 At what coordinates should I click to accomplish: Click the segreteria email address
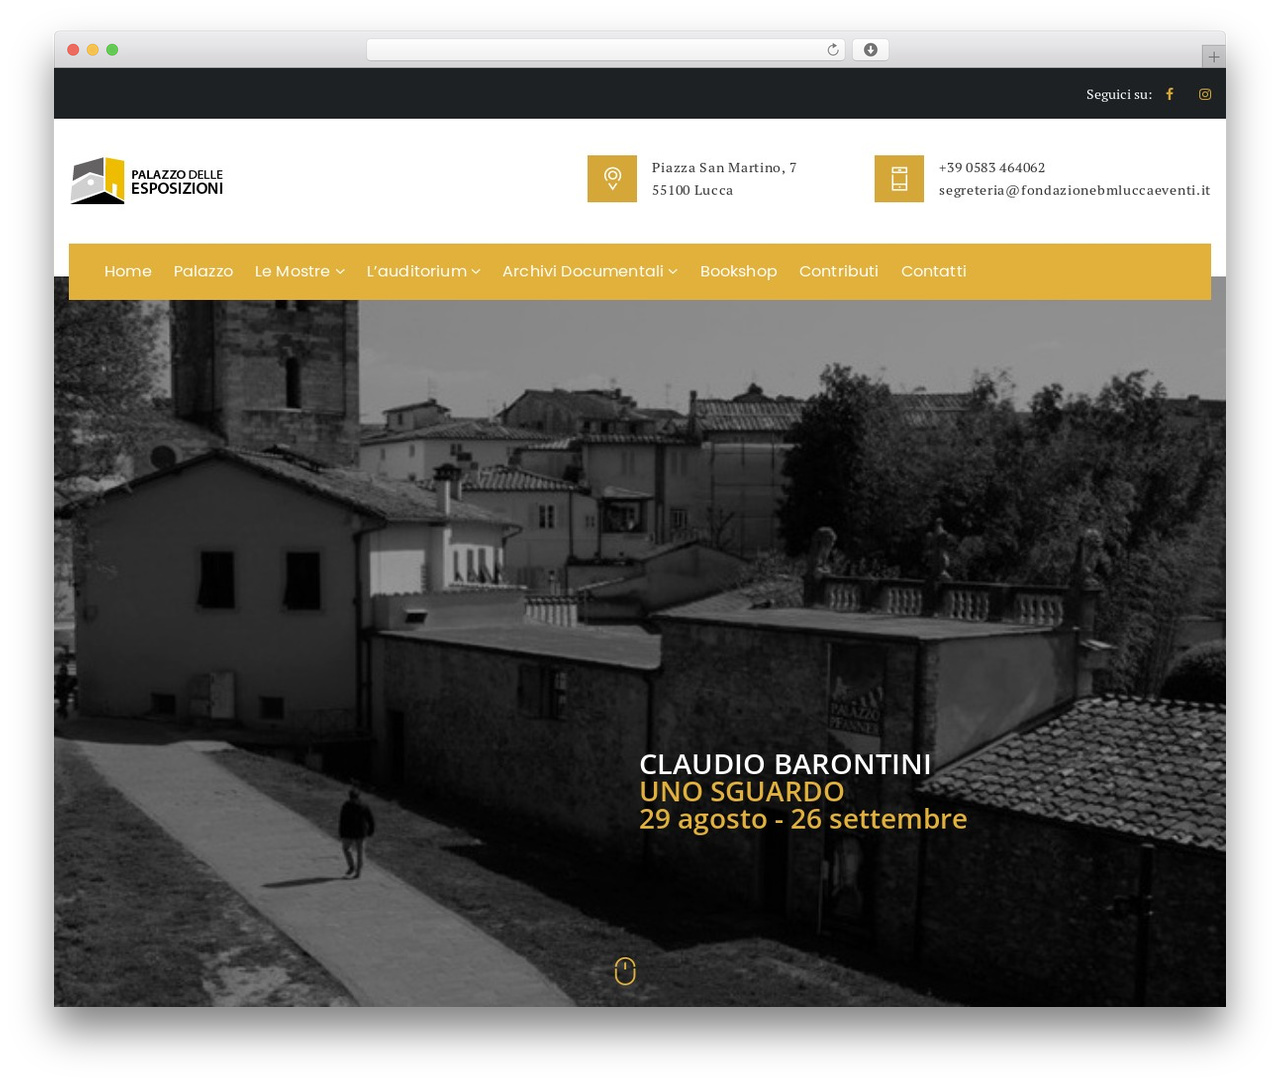1074,190
